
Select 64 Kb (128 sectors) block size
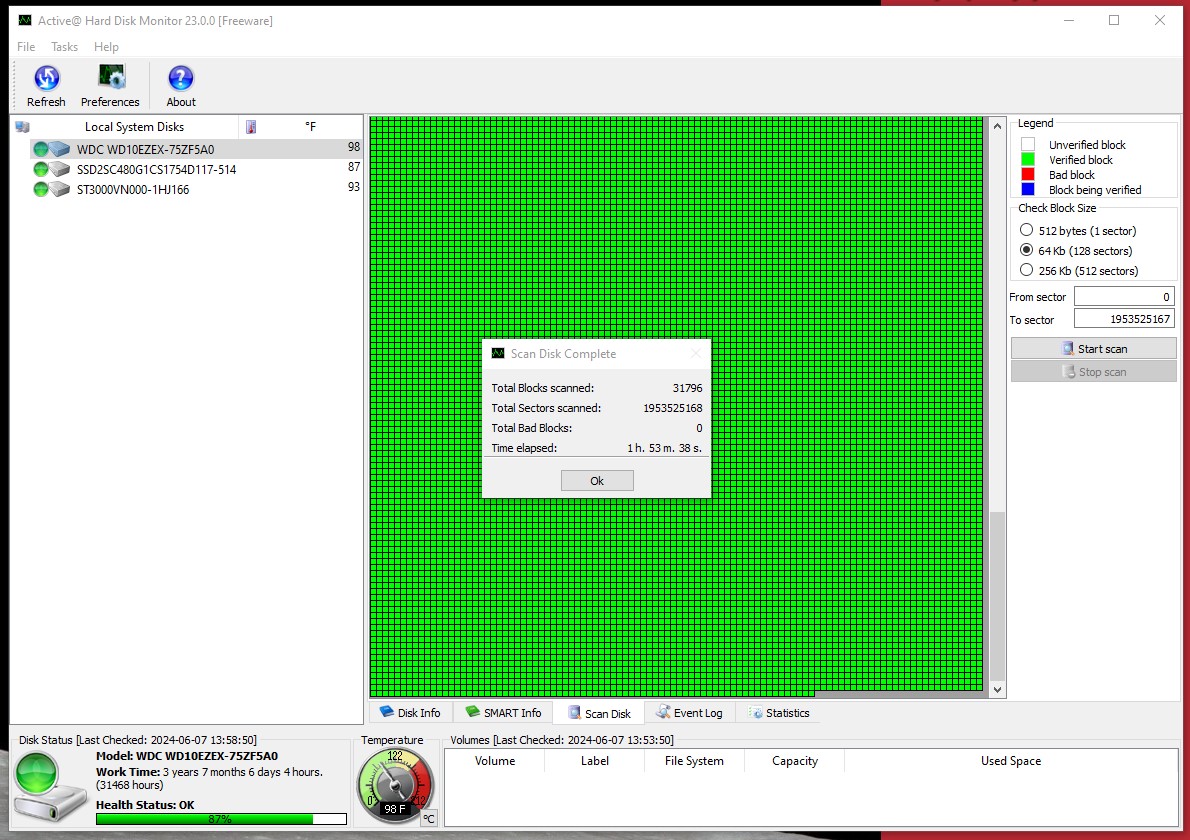(x=1026, y=251)
